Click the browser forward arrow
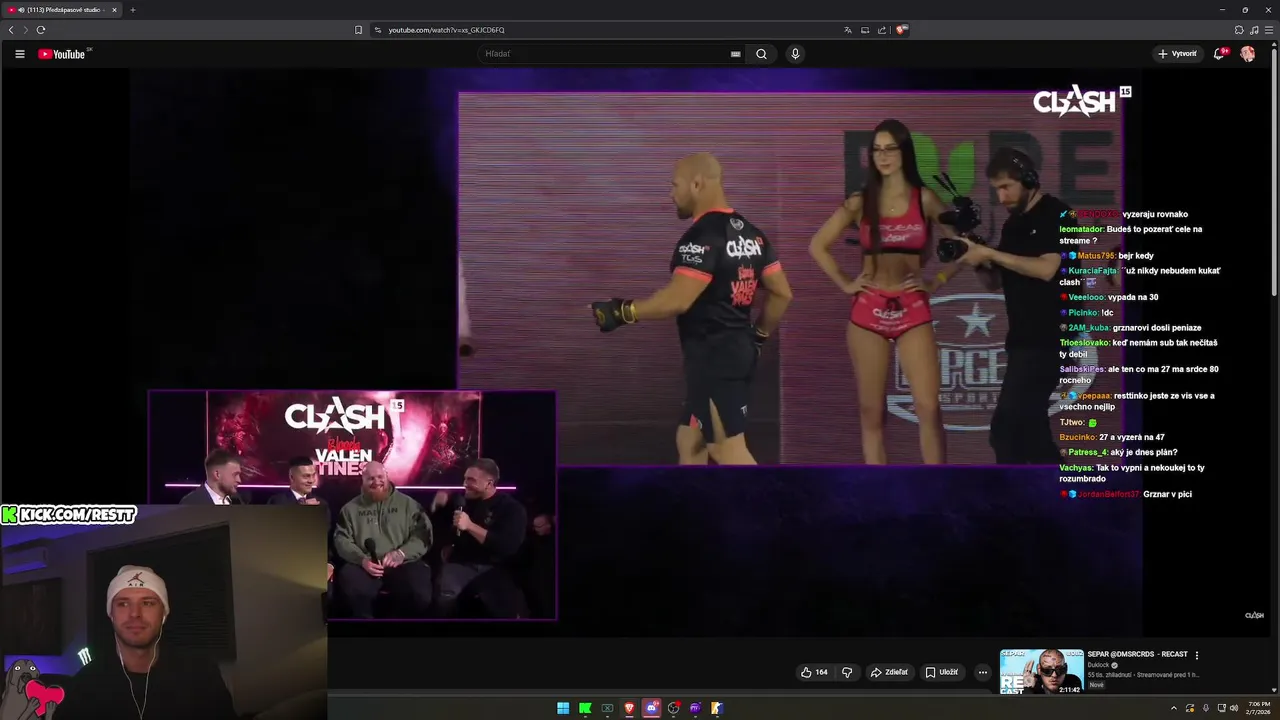The image size is (1280, 720). click(25, 30)
